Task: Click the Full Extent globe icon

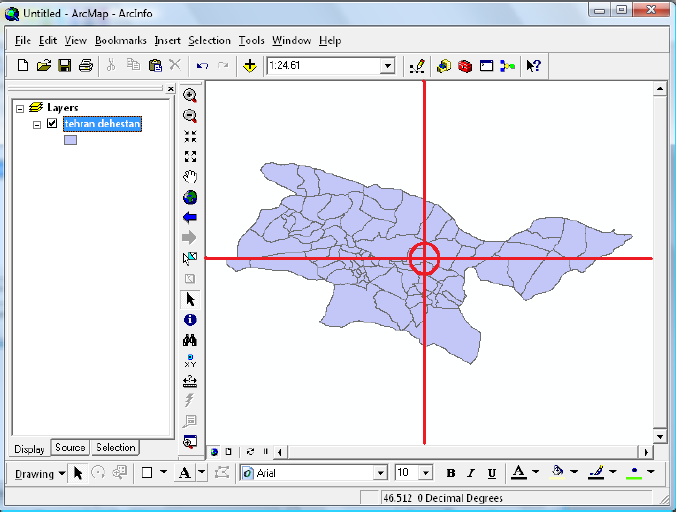Action: [x=190, y=197]
